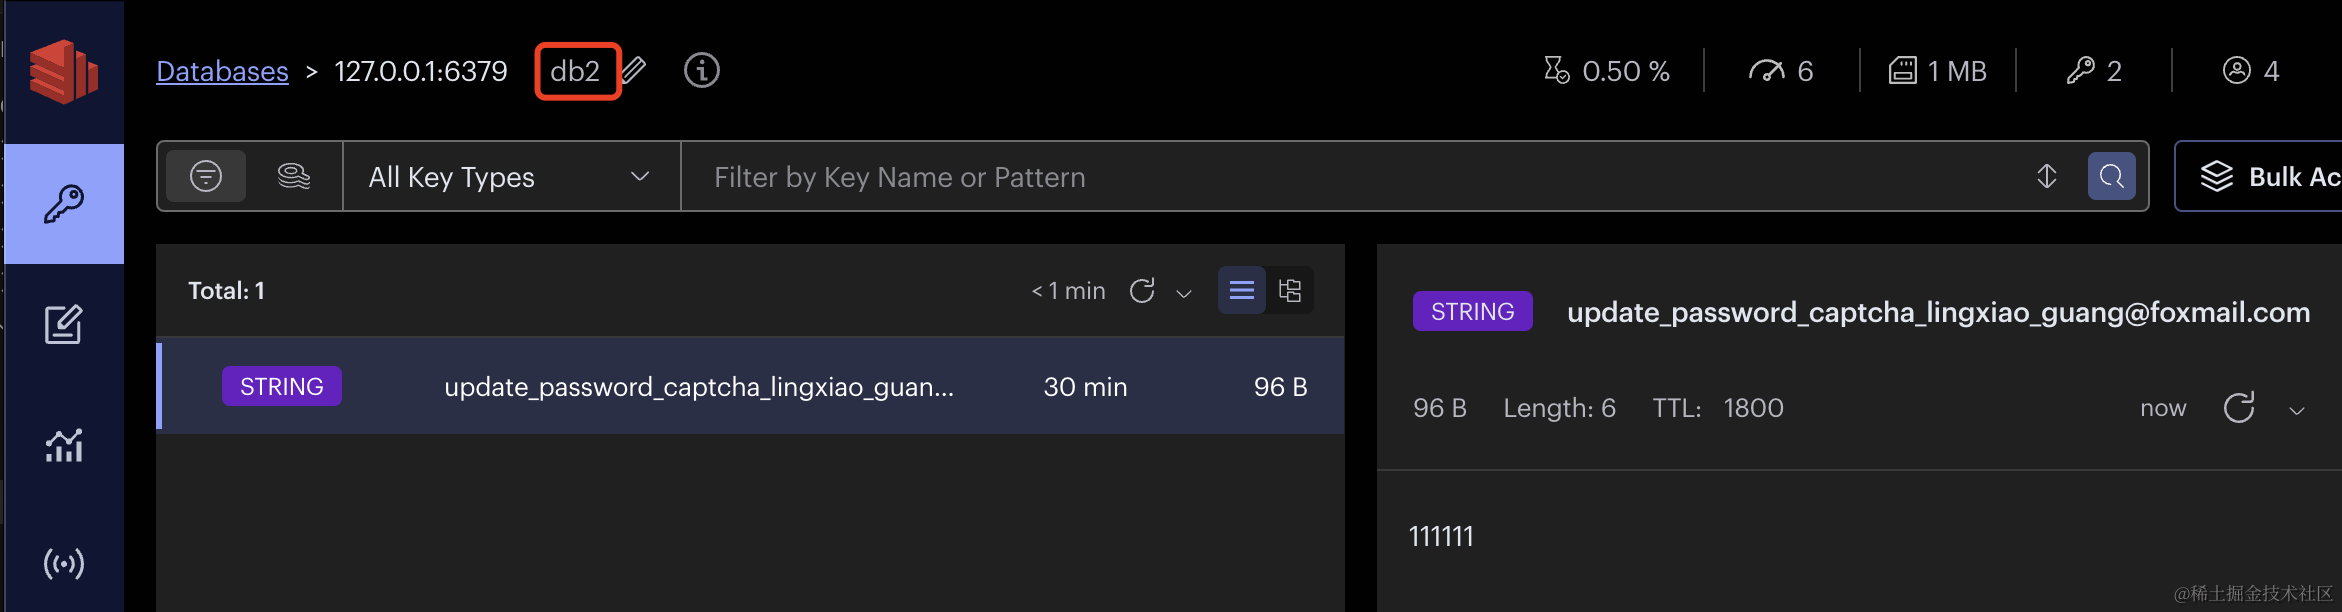Click the pencil icon to edit db2
The height and width of the screenshot is (612, 2342).
click(x=634, y=71)
